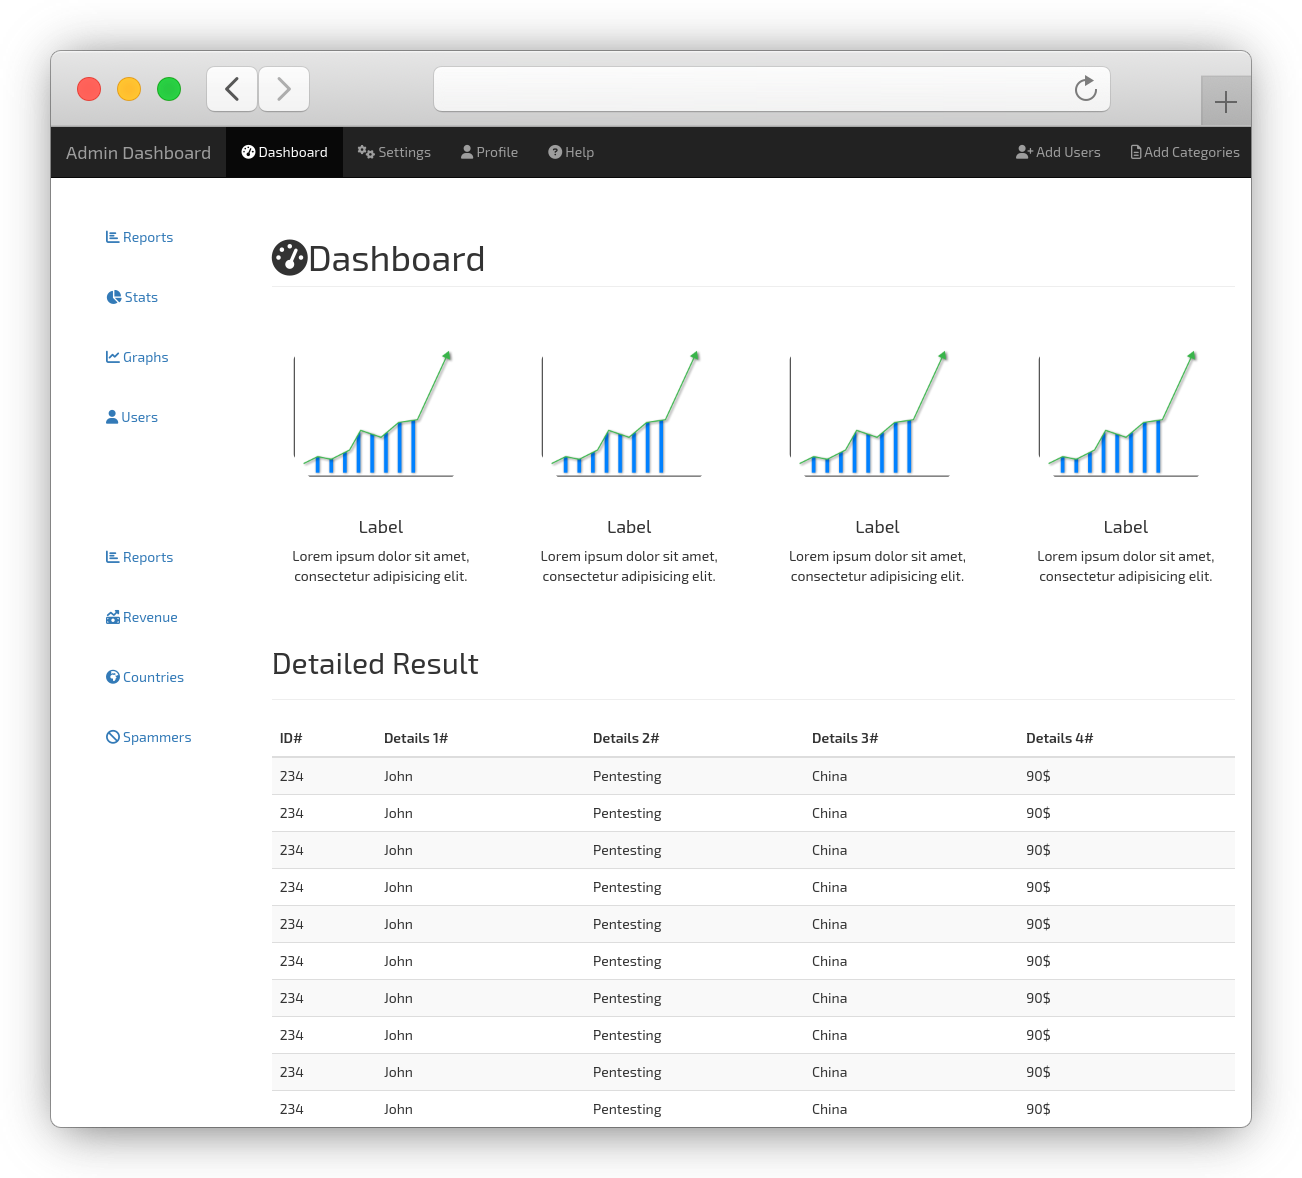Select the briefcase icon next to Revenue

113,616
